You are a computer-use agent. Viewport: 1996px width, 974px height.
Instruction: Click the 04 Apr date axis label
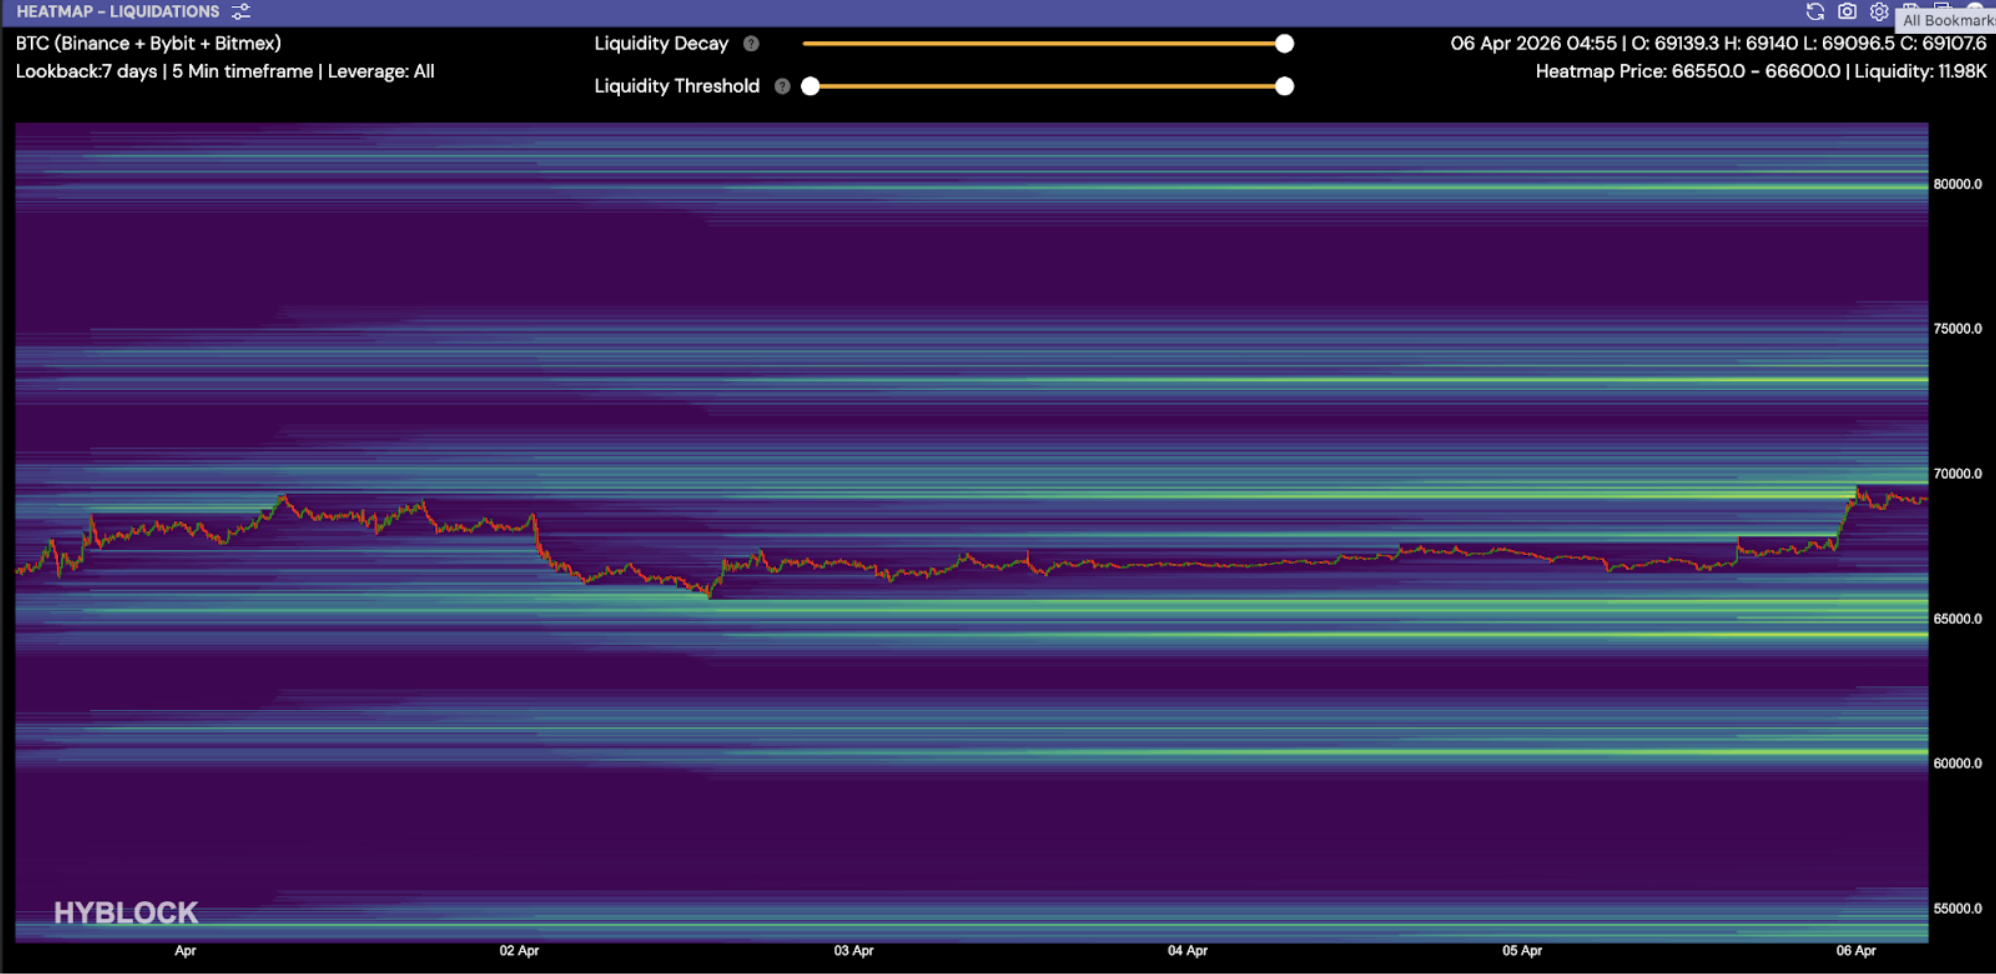[x=1188, y=951]
